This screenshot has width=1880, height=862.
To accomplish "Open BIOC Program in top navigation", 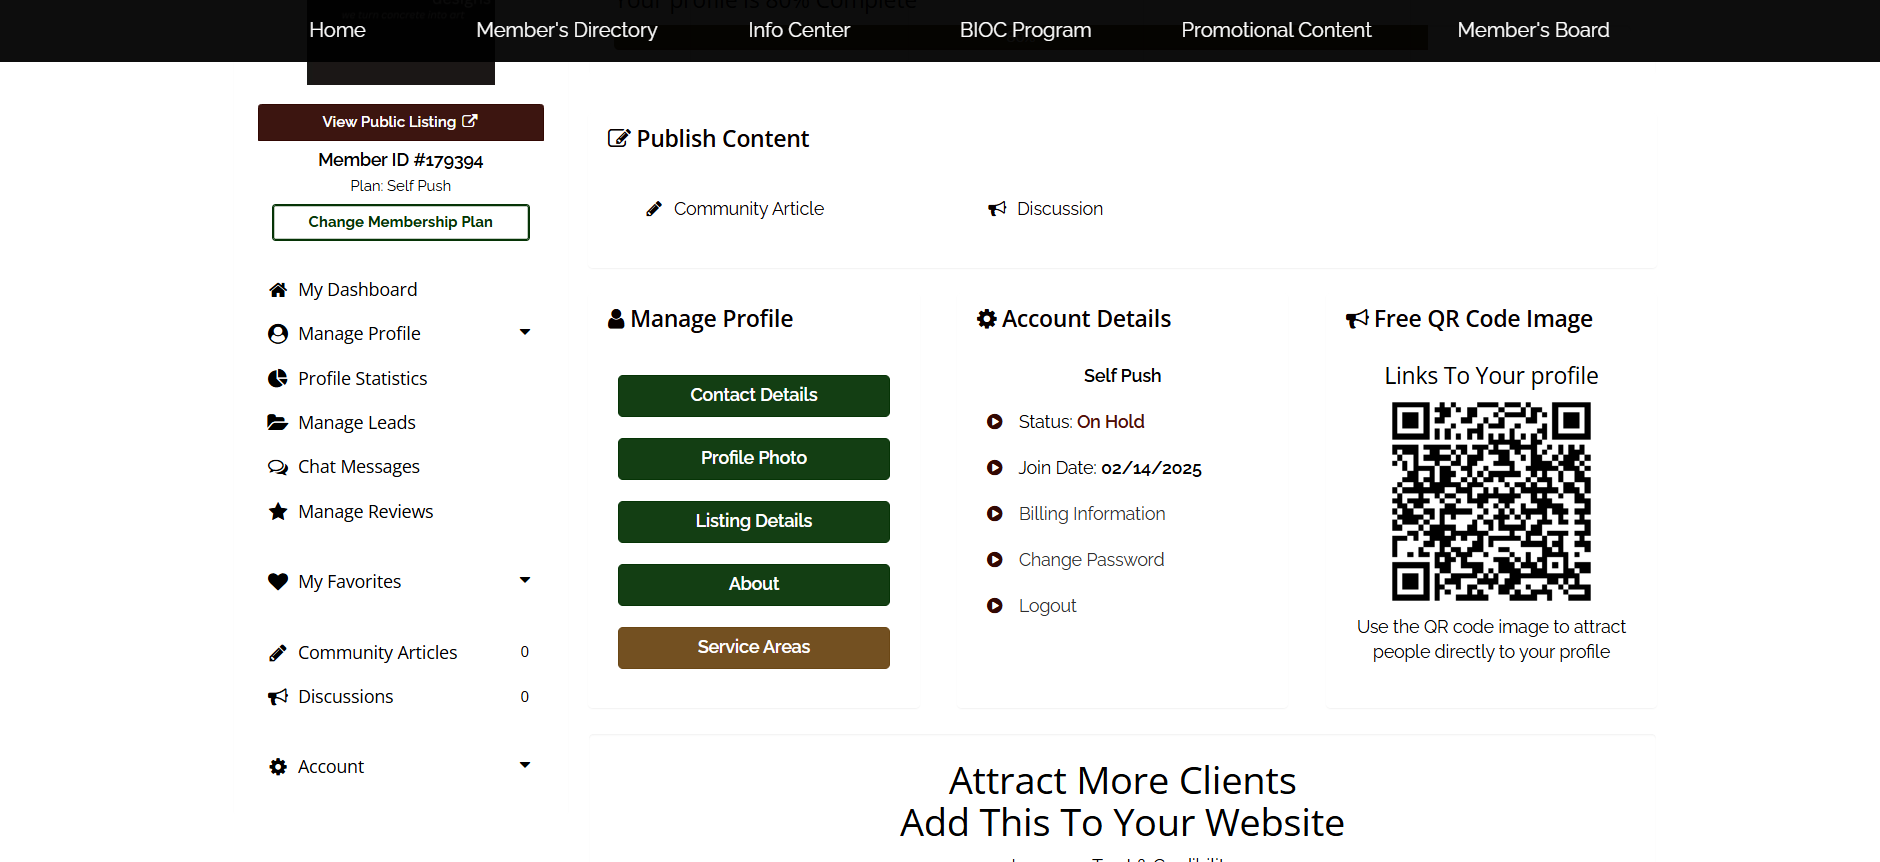I will pyautogui.click(x=1025, y=30).
